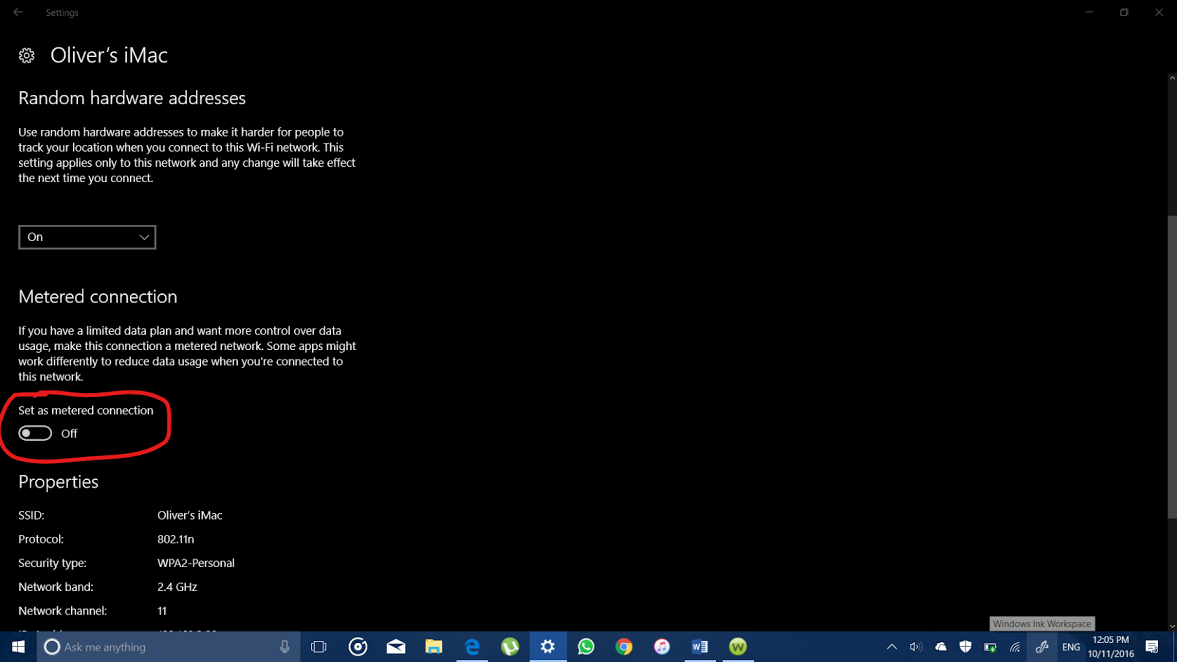The image size is (1177, 662).
Task: Go back using the Settings back arrow
Action: (x=18, y=12)
